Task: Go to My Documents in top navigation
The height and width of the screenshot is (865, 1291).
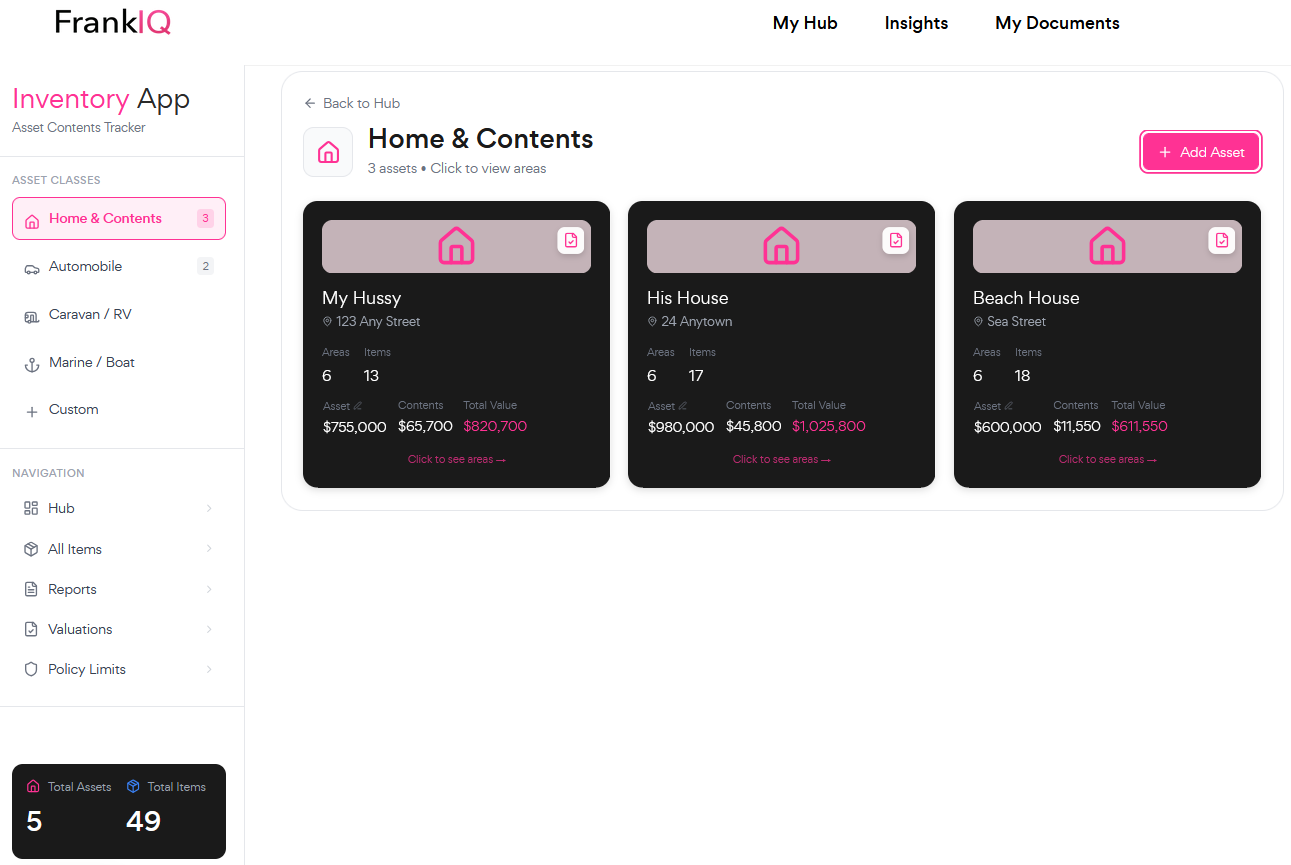Action: [x=1057, y=23]
